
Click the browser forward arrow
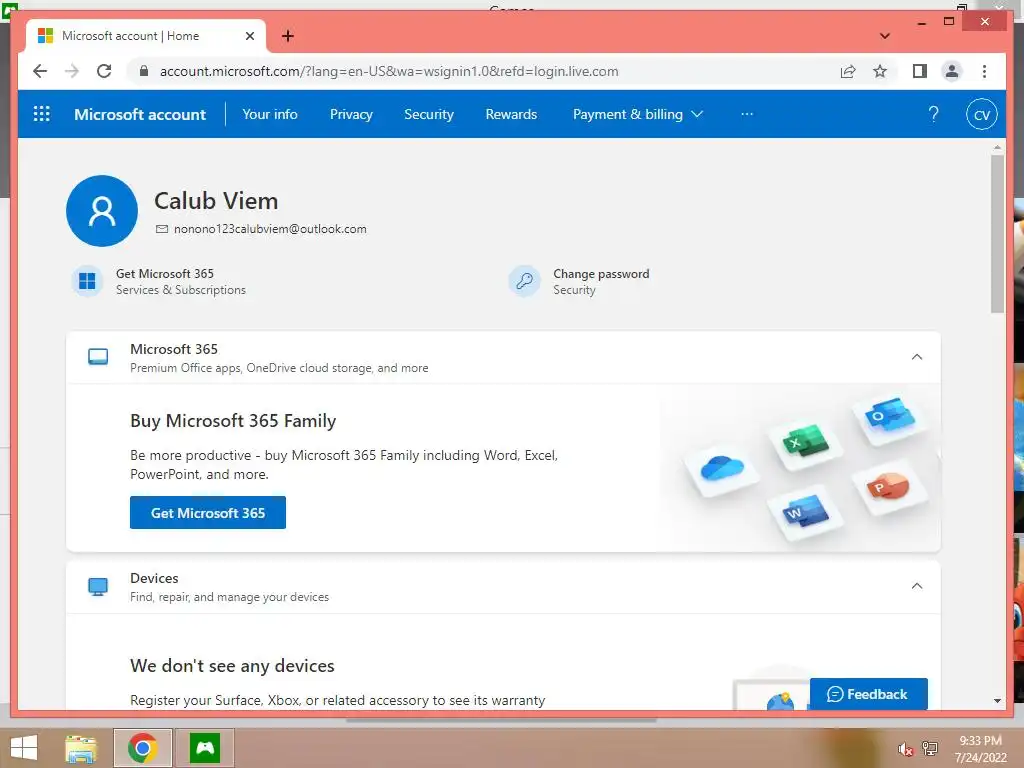[x=72, y=71]
